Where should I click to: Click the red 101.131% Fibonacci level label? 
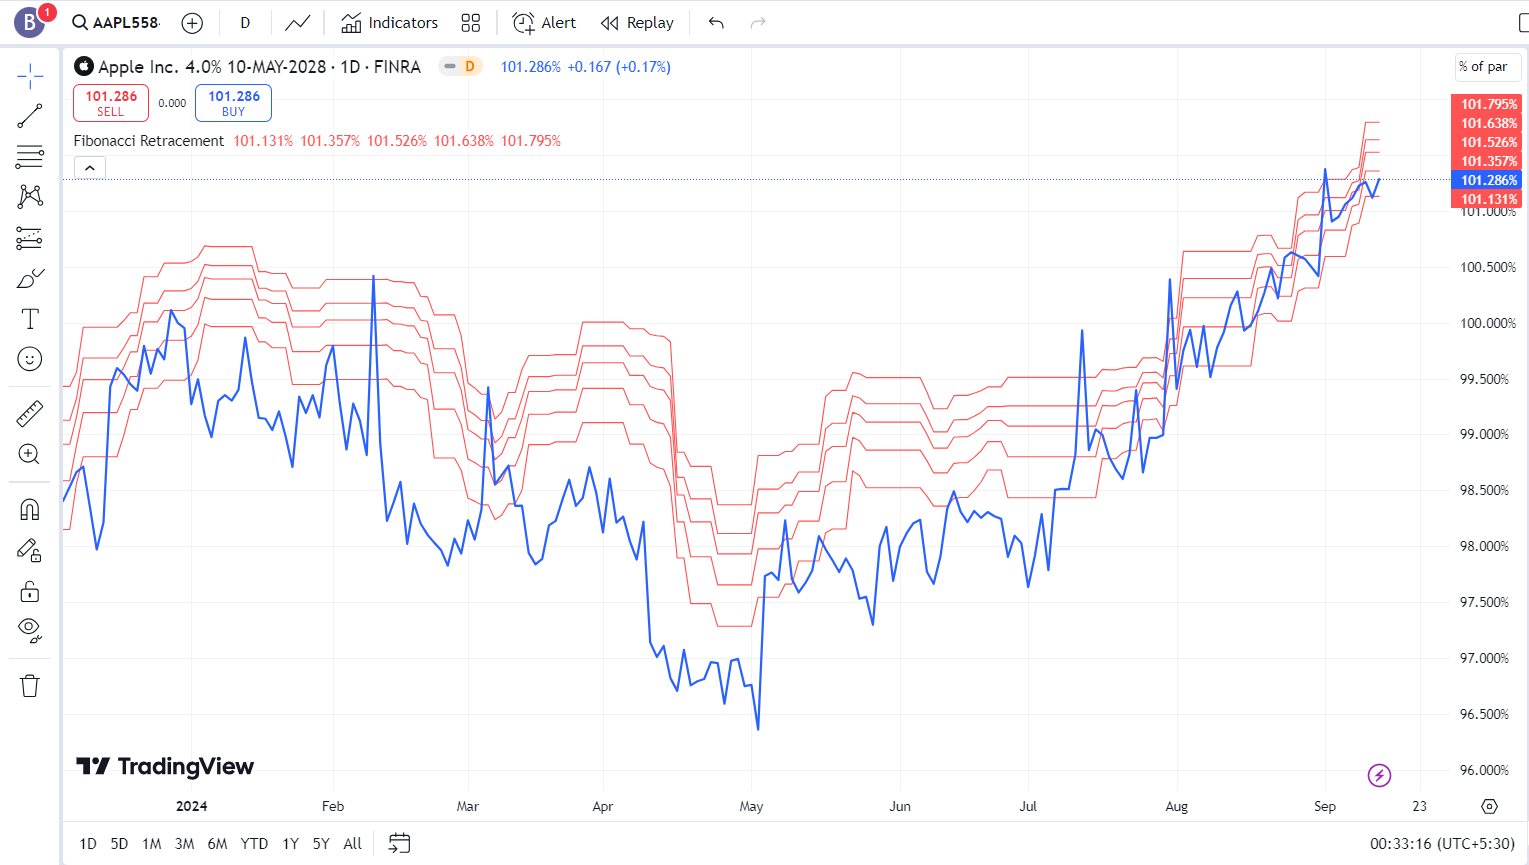tap(1485, 199)
